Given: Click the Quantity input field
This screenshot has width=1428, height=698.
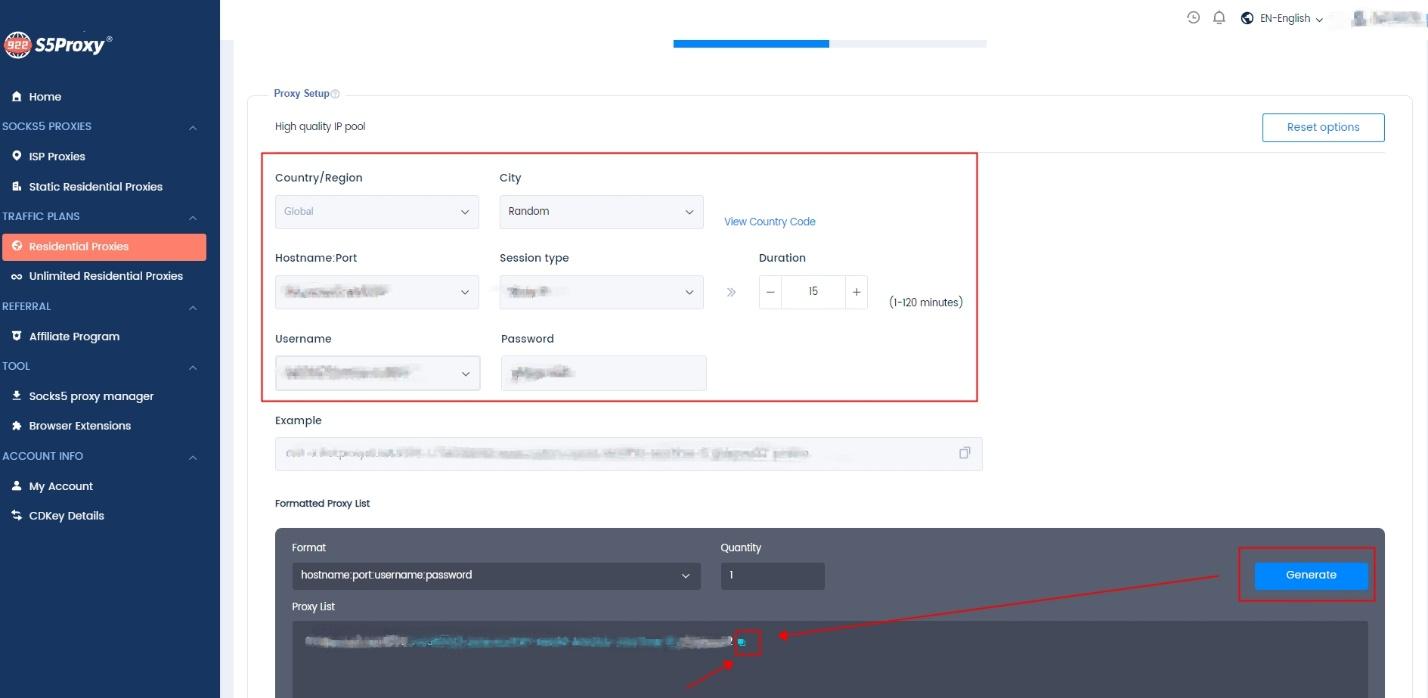Looking at the screenshot, I should click(772, 575).
